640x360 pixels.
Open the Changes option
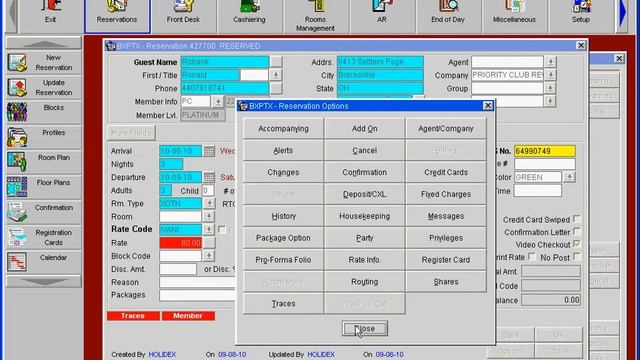coord(283,172)
